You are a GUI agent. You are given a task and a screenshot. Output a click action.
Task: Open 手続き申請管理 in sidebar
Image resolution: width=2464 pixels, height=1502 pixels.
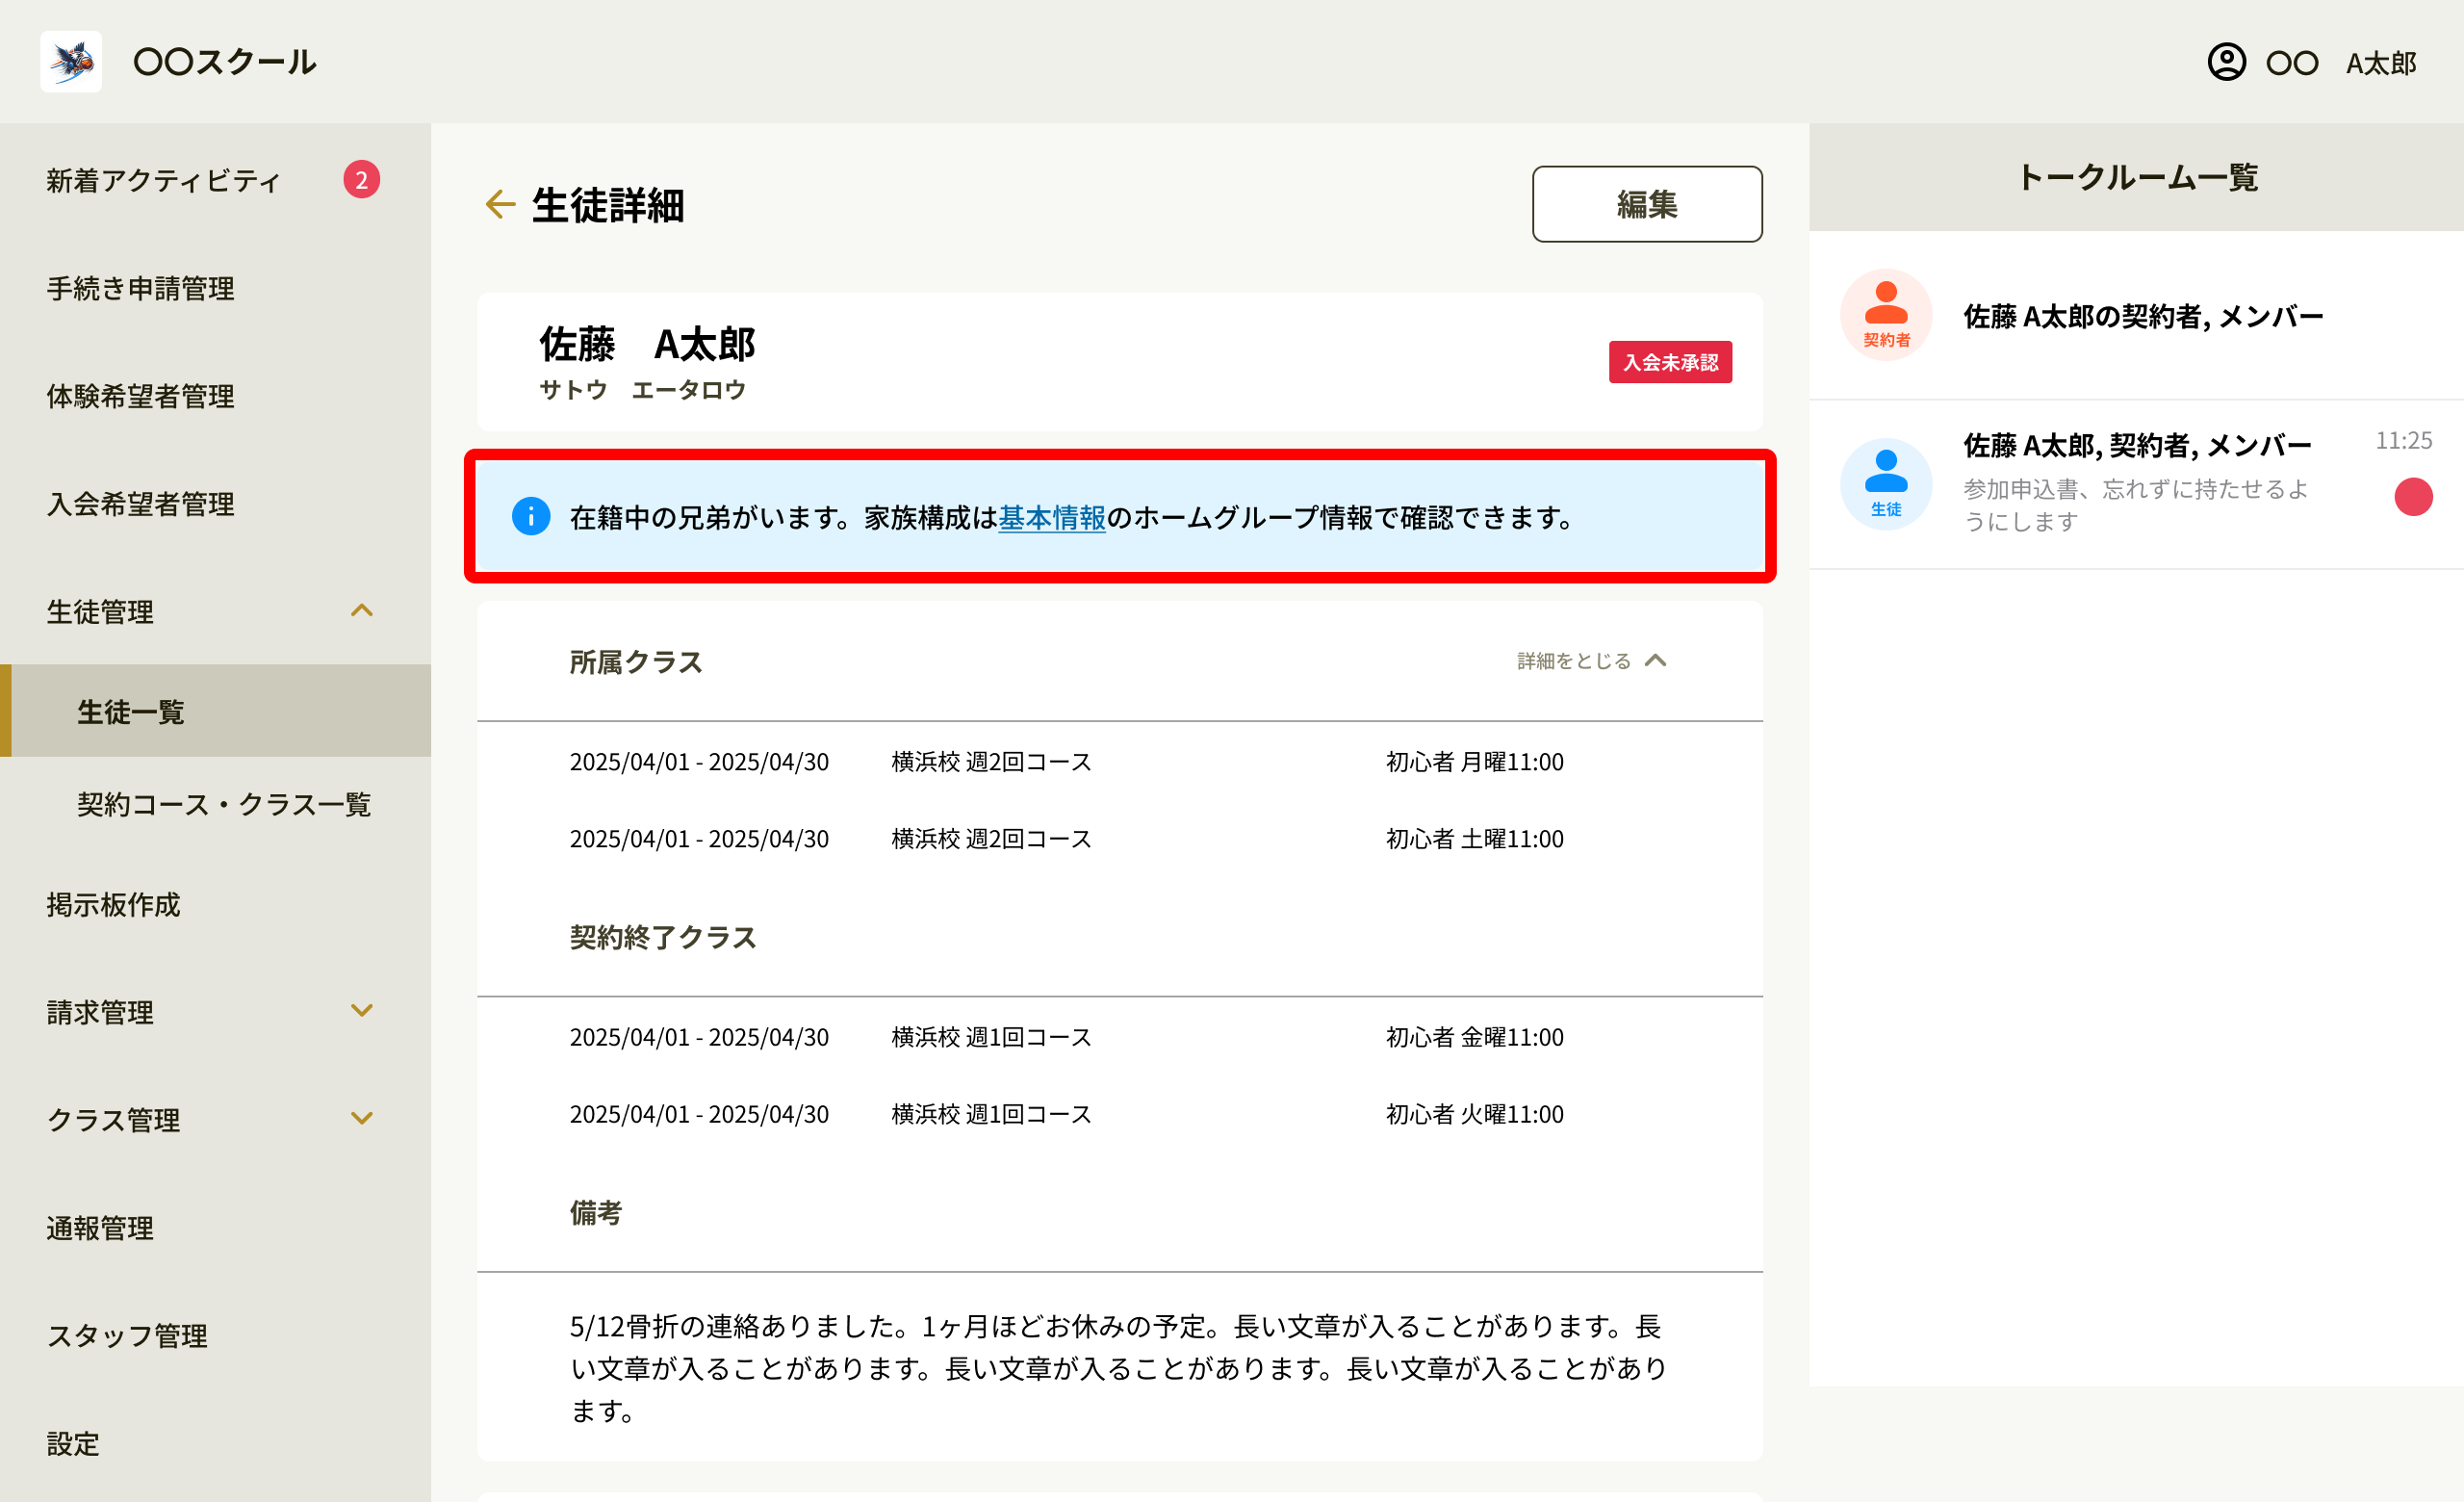[x=215, y=288]
